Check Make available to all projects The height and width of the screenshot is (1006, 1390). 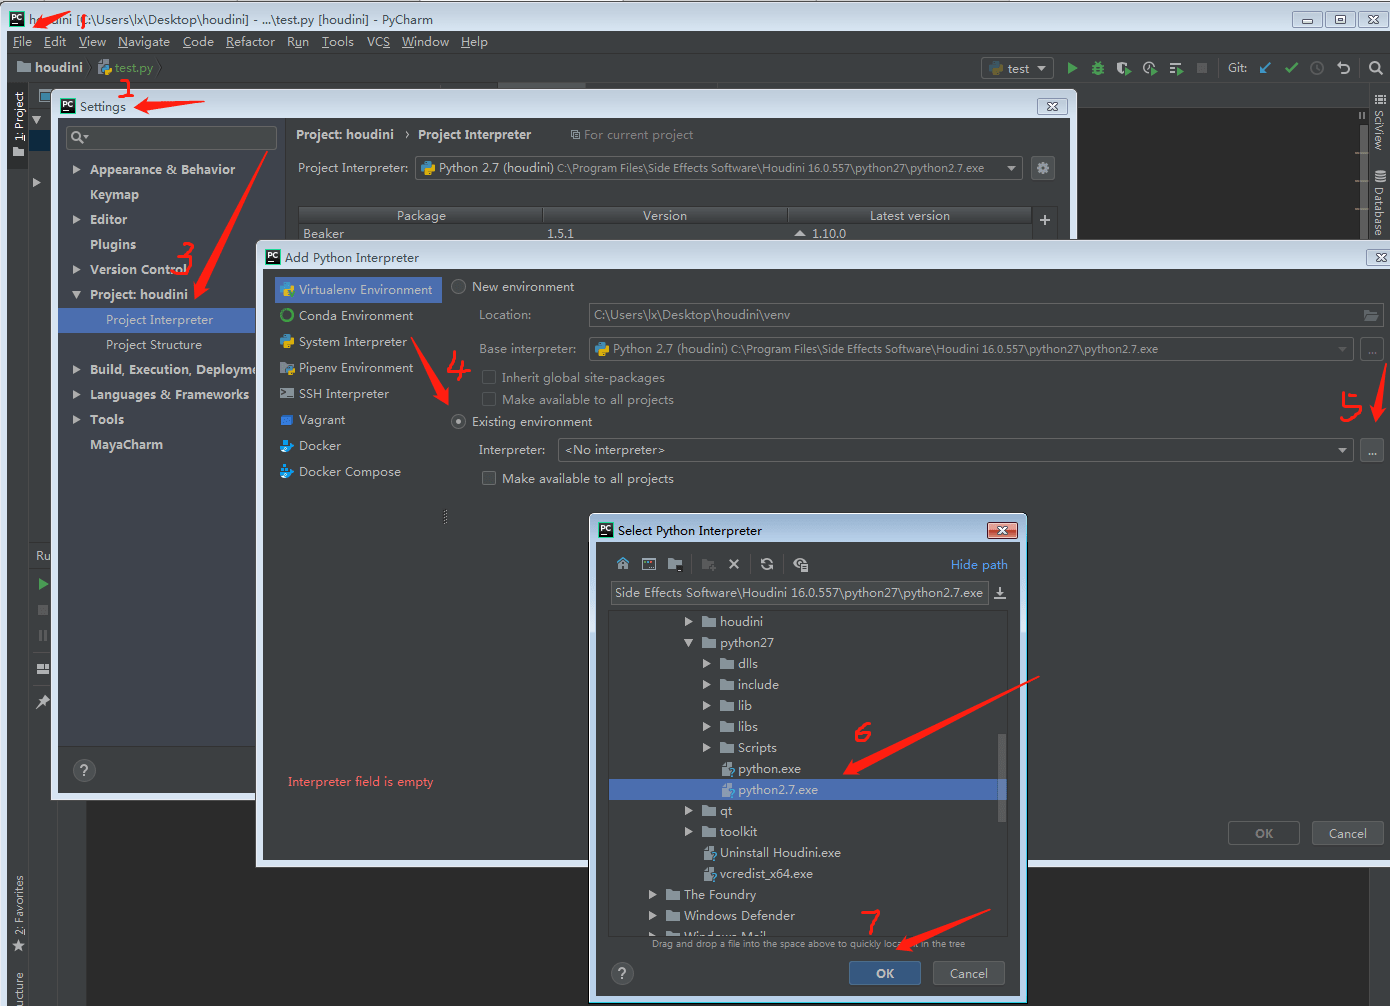[x=488, y=398]
